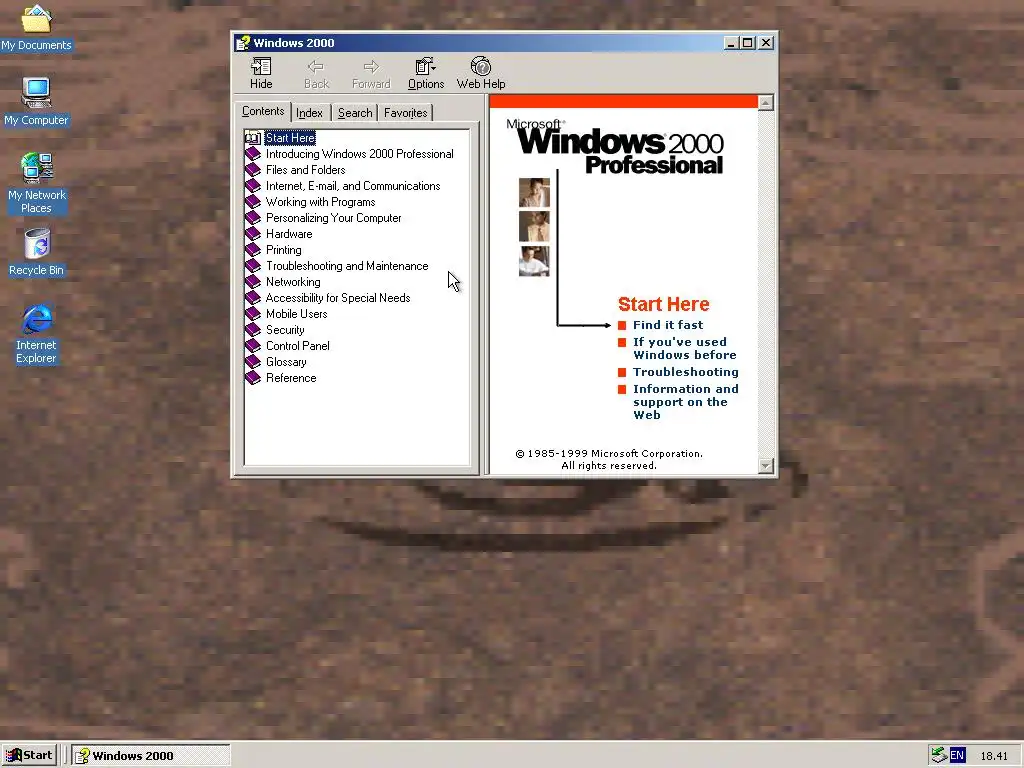The width and height of the screenshot is (1024, 768).
Task: Click the Windows 2000 taskbar button
Action: [151, 756]
